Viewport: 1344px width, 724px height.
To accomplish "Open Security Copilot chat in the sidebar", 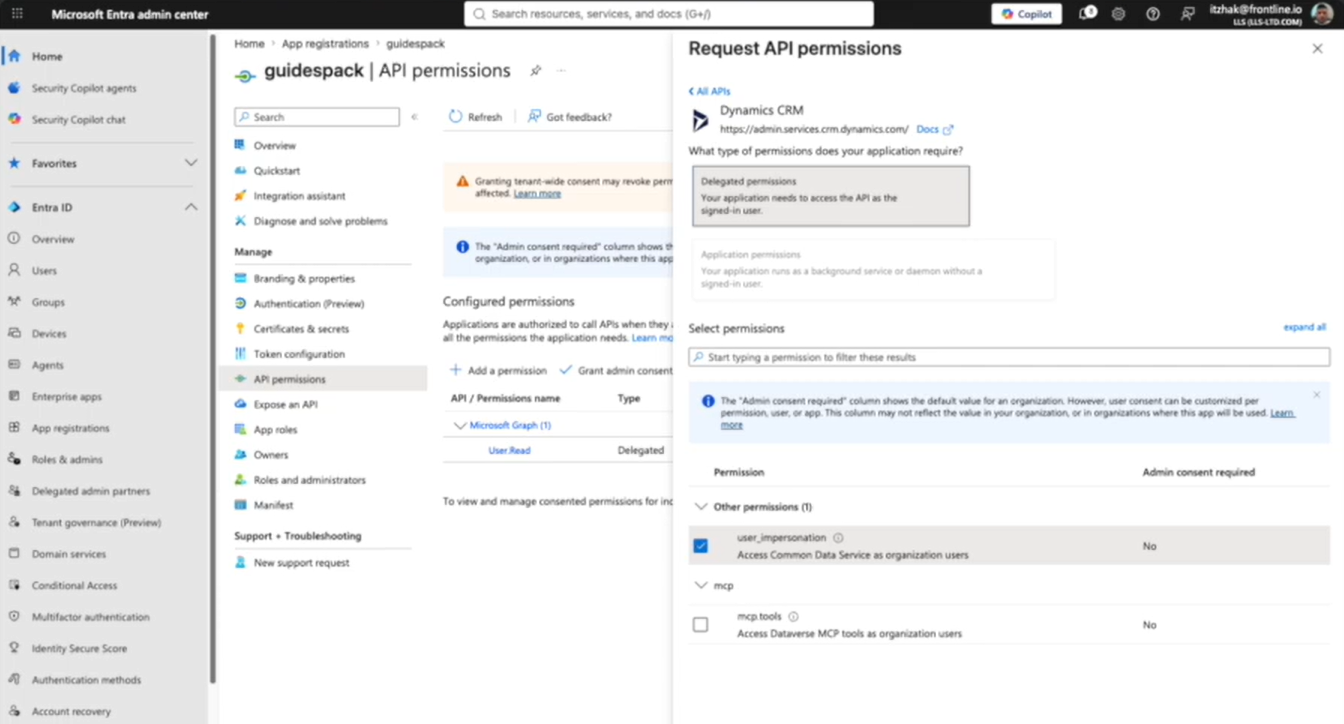I will 79,119.
